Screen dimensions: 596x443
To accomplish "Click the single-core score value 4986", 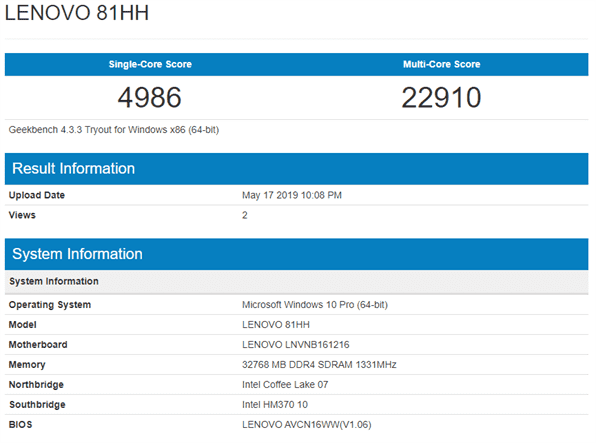I will [149, 97].
